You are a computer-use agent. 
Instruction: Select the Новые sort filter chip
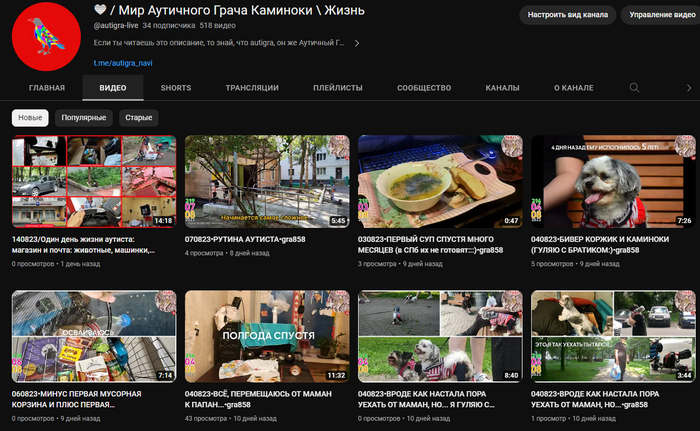click(x=30, y=118)
